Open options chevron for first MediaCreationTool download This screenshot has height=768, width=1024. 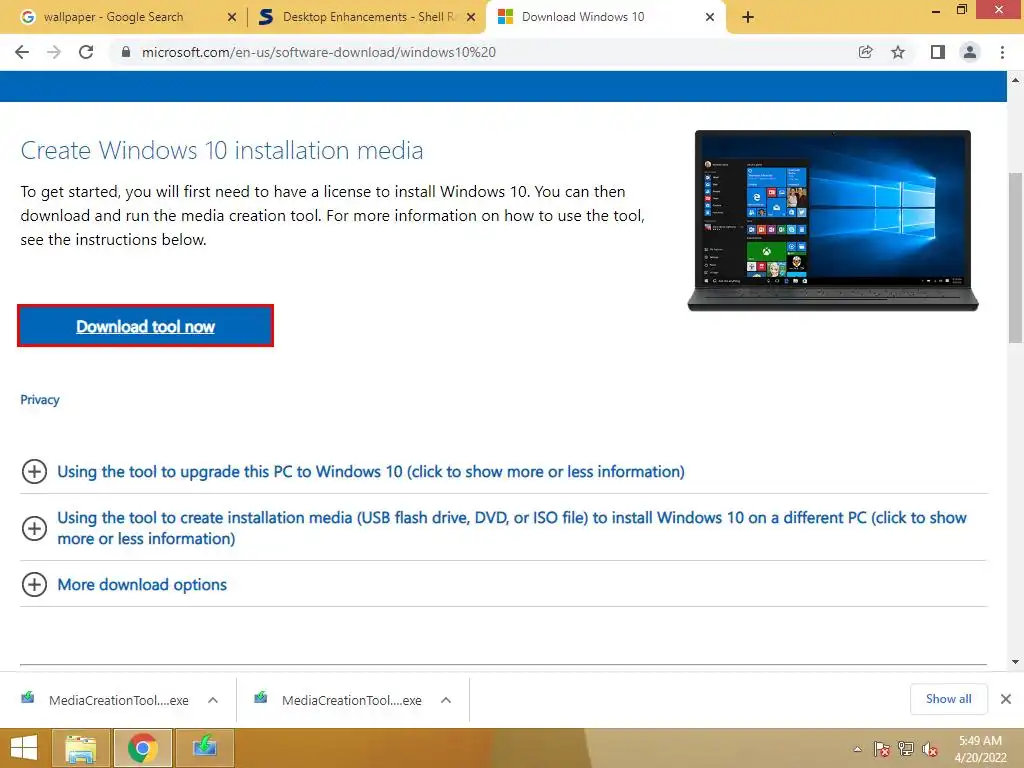(213, 700)
